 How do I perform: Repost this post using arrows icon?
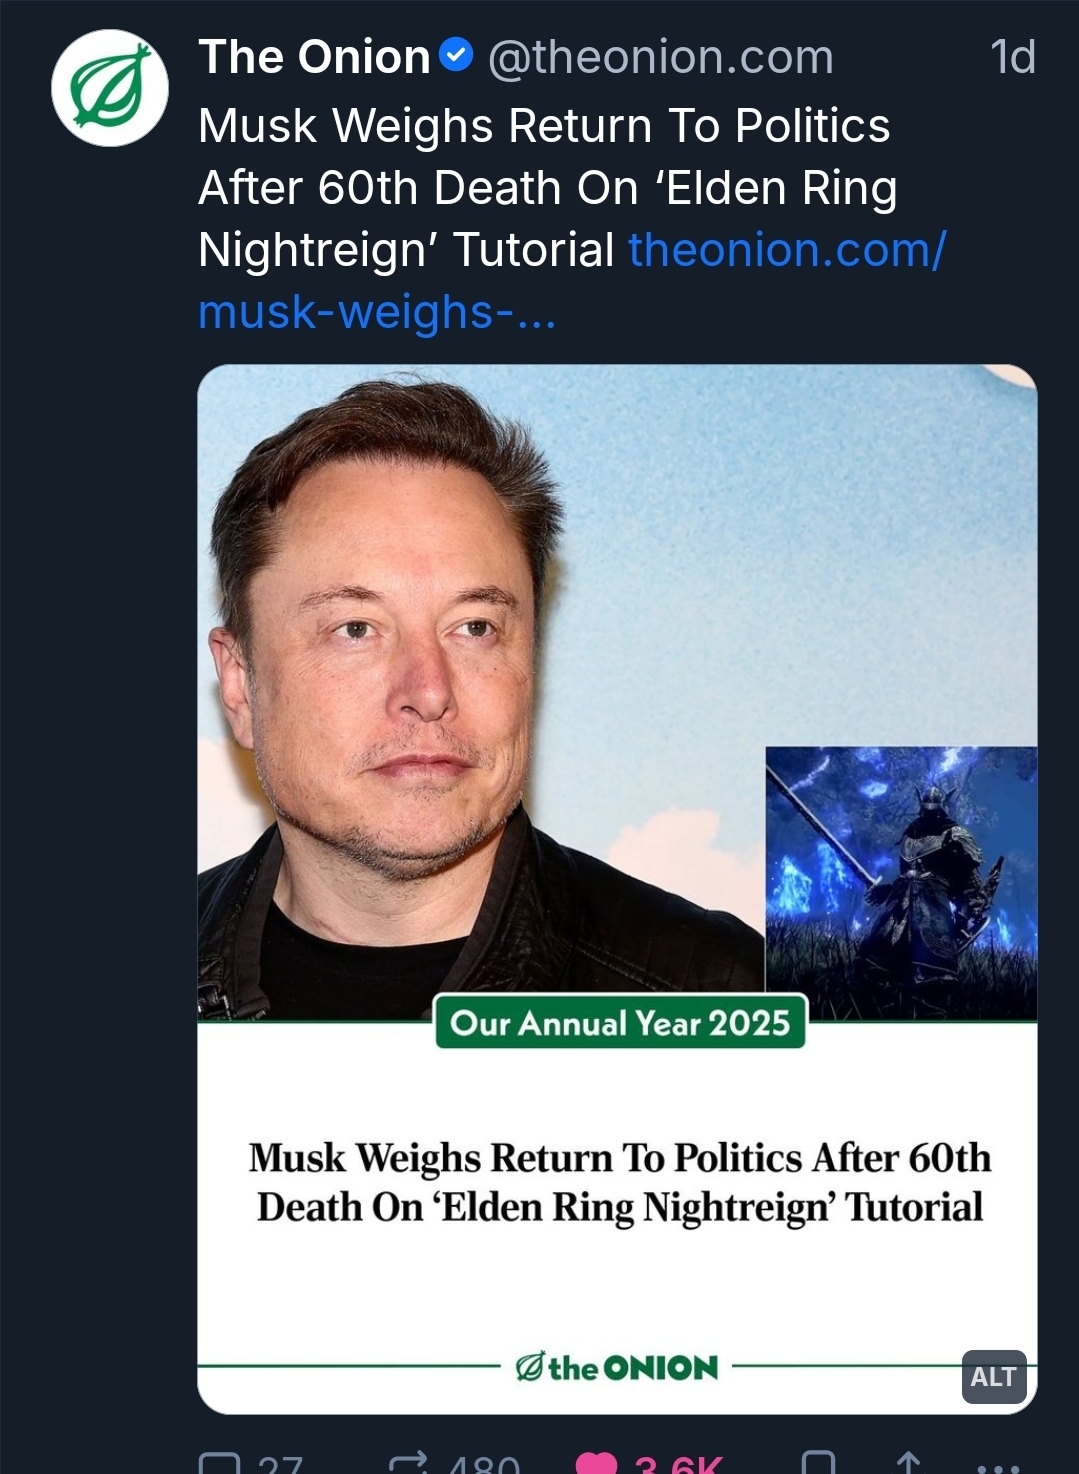(x=408, y=1464)
